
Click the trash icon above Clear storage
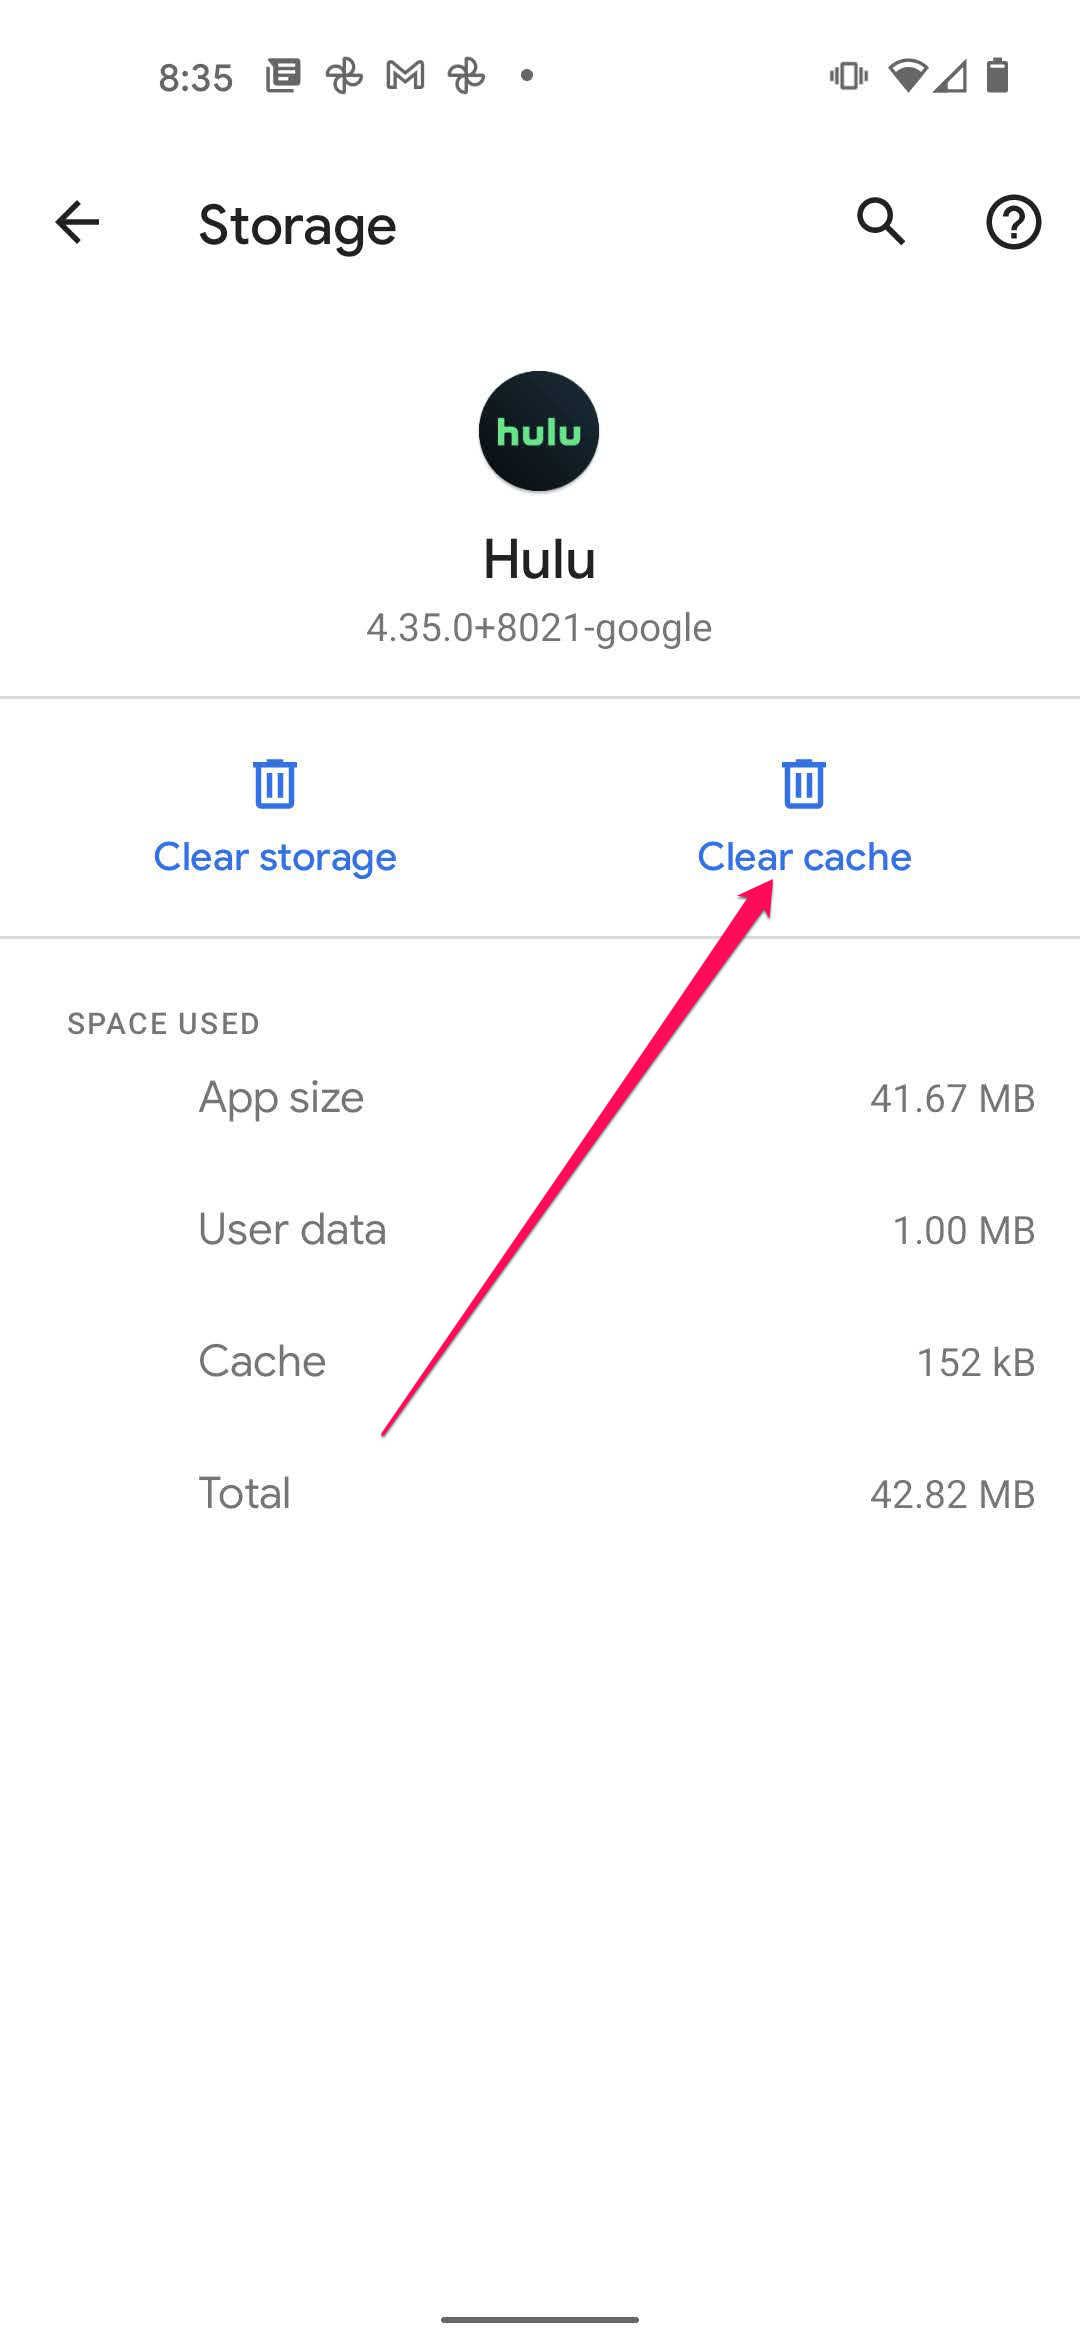(275, 786)
